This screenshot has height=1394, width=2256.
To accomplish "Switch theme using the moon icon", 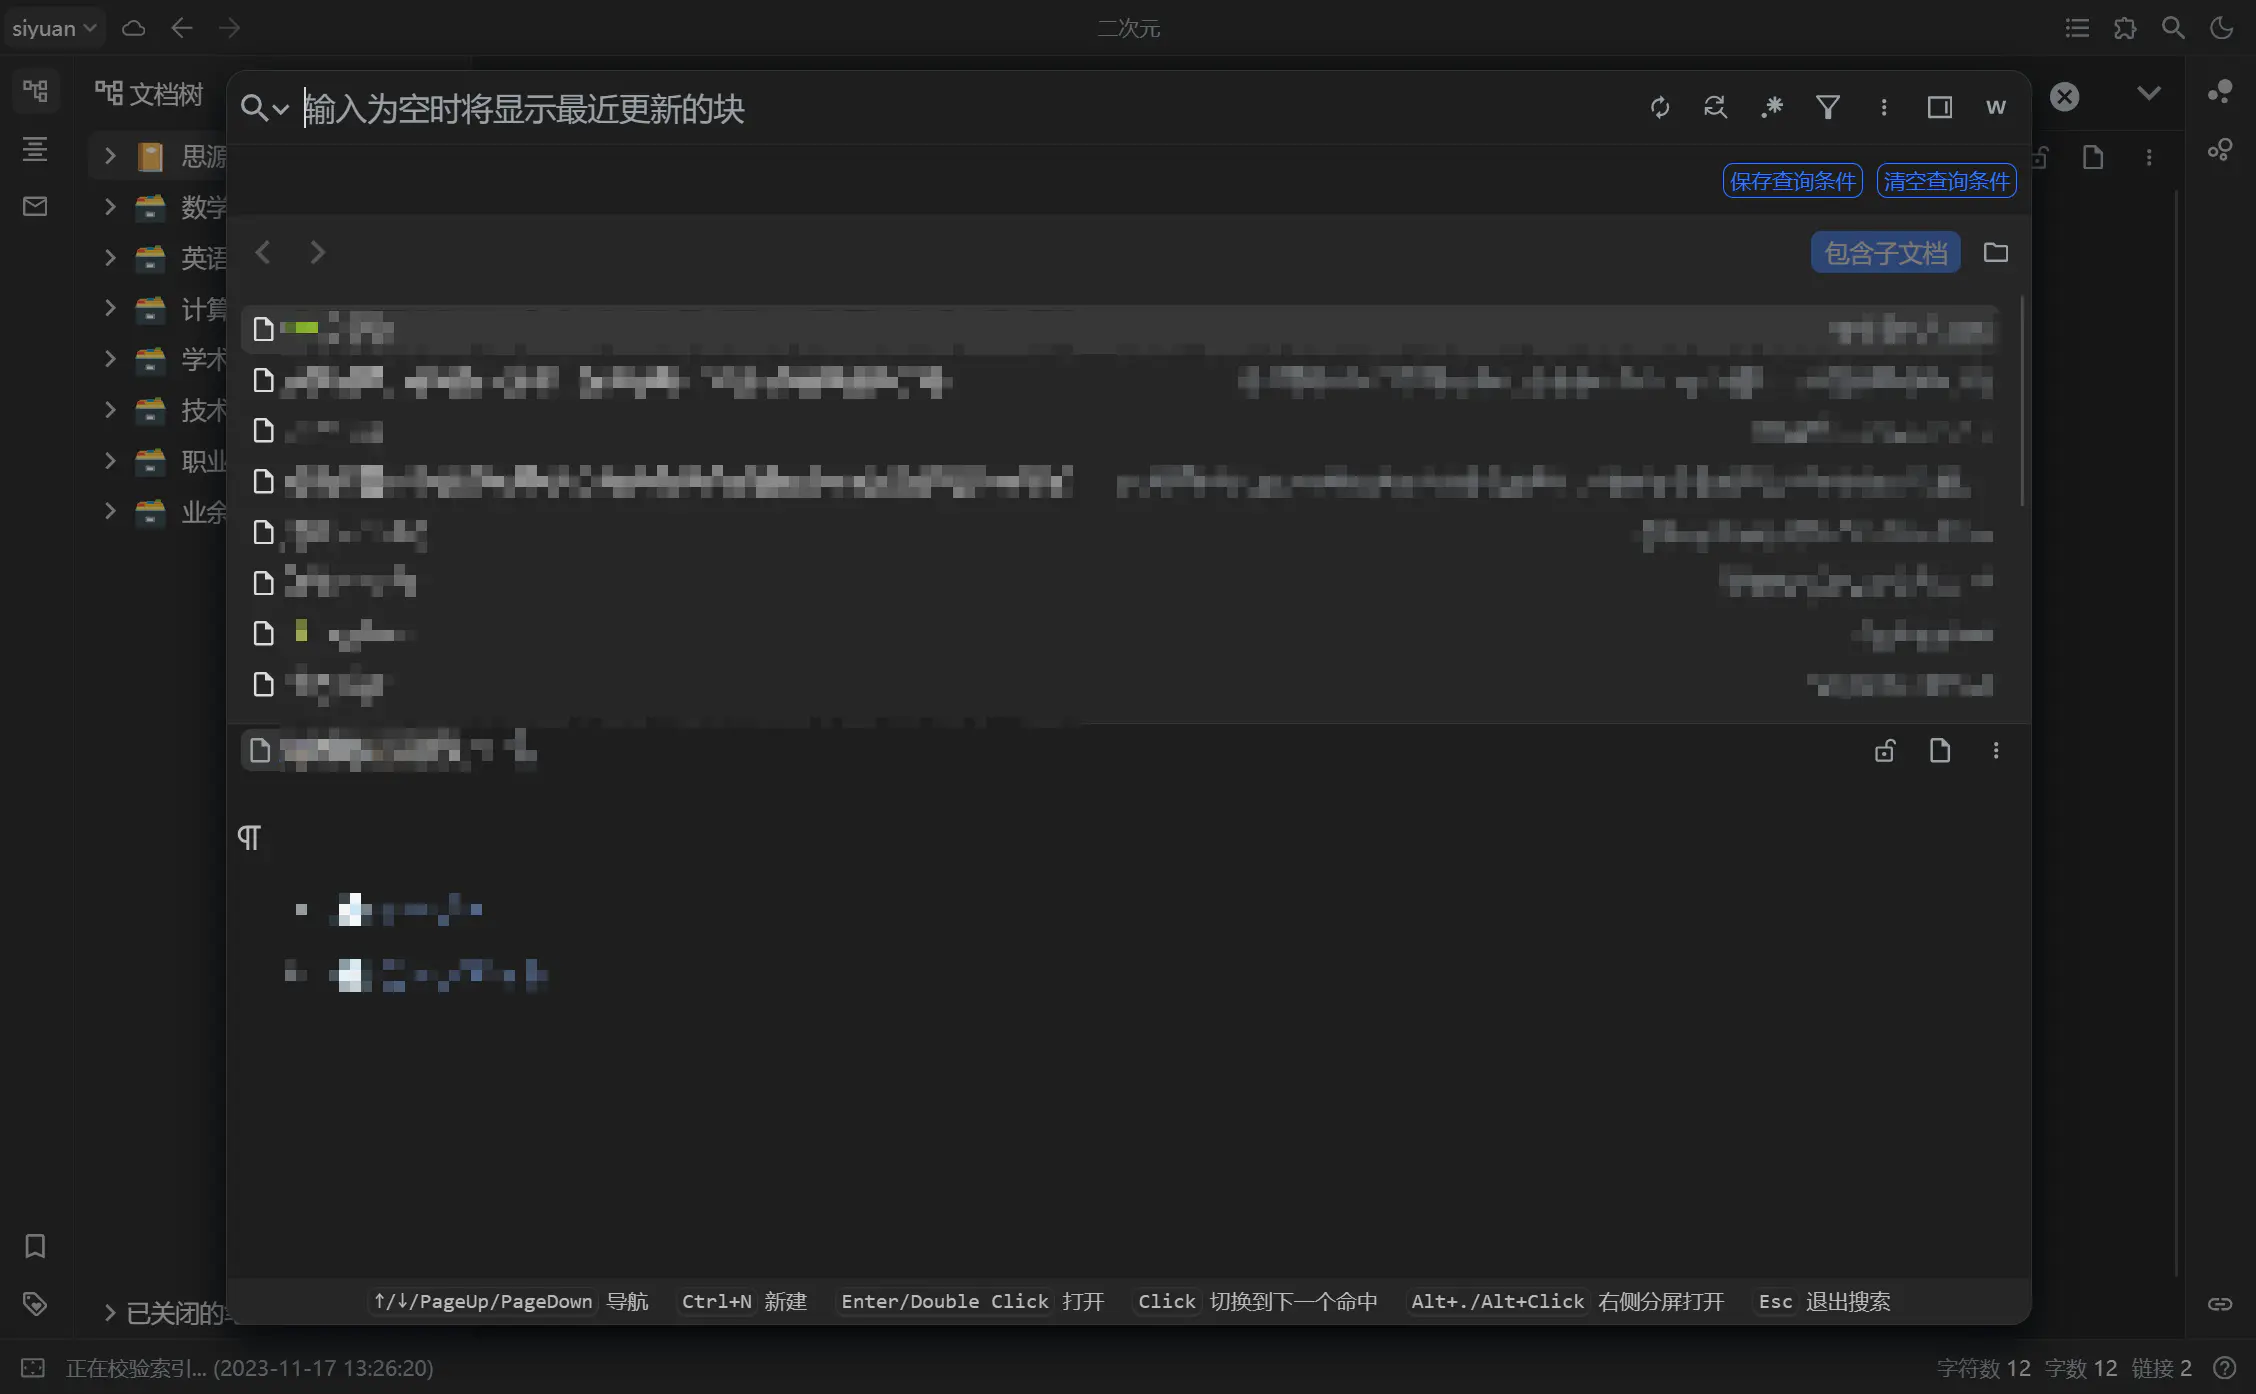I will pyautogui.click(x=2221, y=28).
